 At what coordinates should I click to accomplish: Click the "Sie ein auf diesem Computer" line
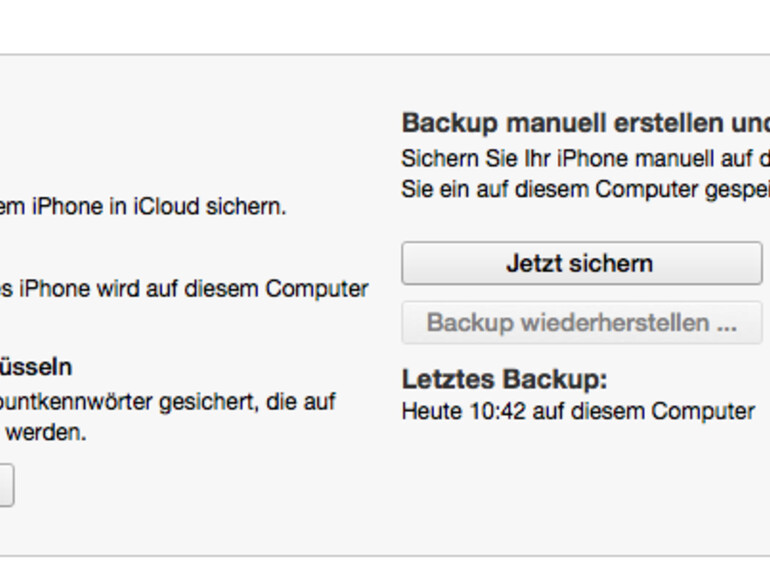point(585,189)
